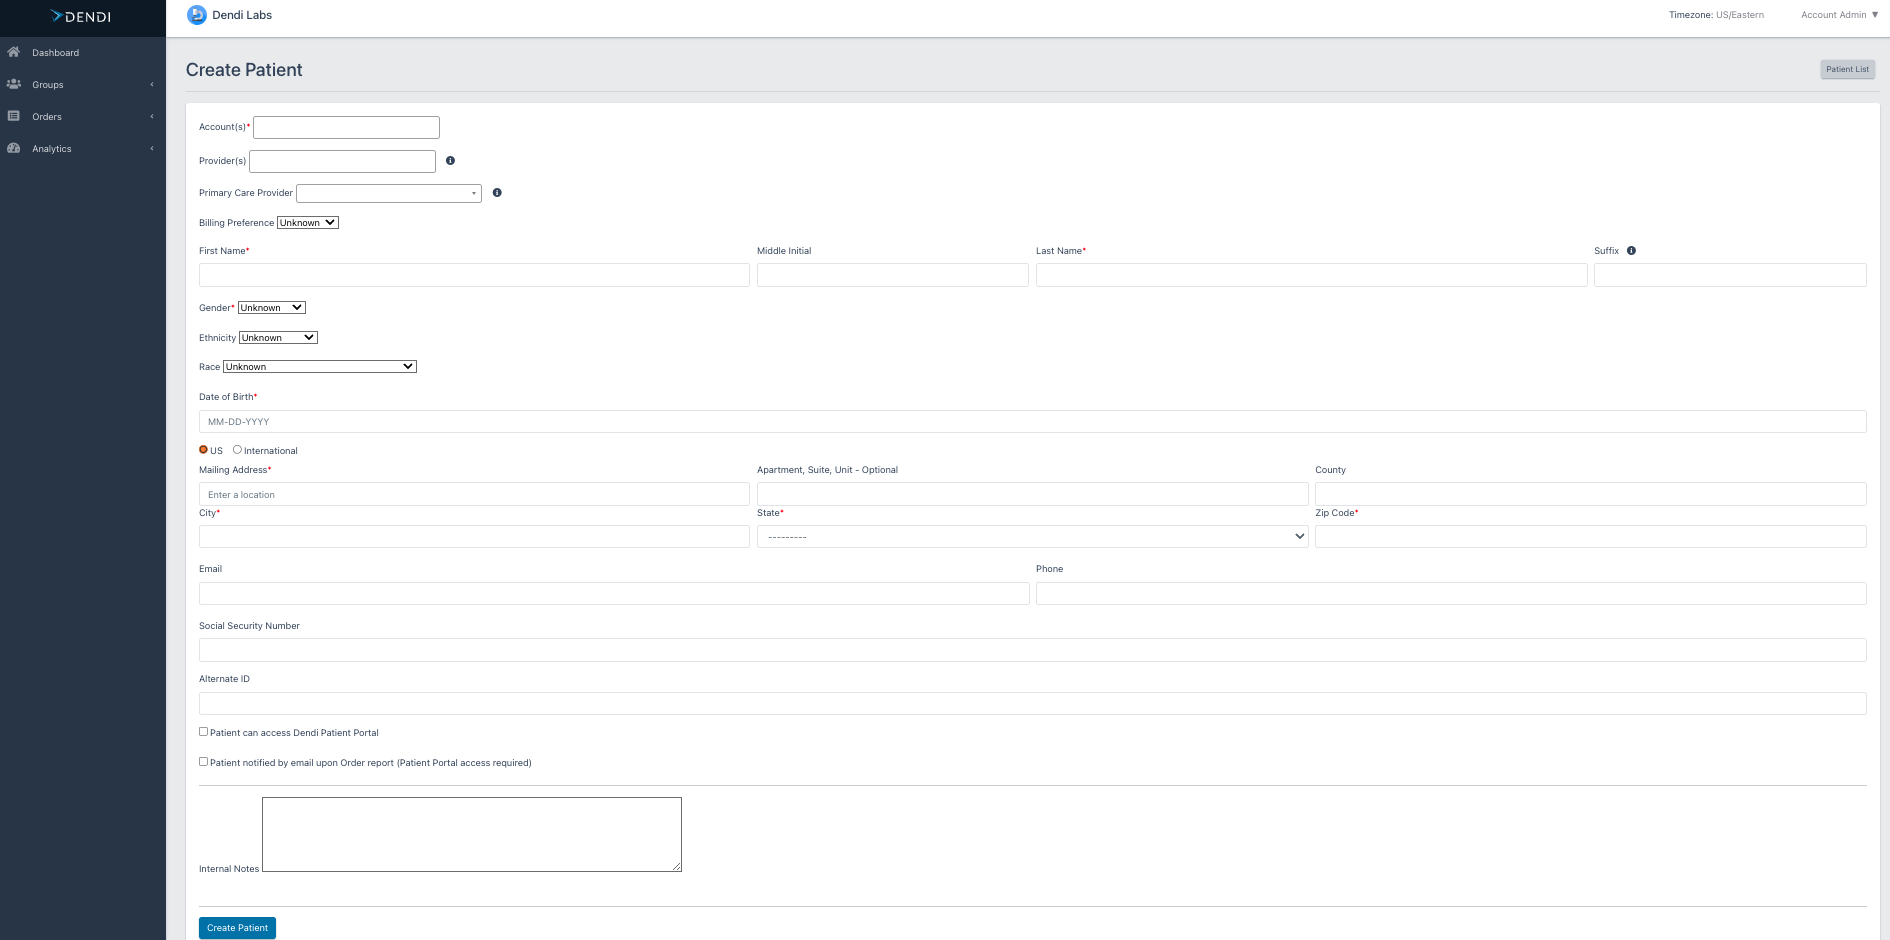Click the Primary Care Provider info icon
The height and width of the screenshot is (940, 1890).
point(497,192)
